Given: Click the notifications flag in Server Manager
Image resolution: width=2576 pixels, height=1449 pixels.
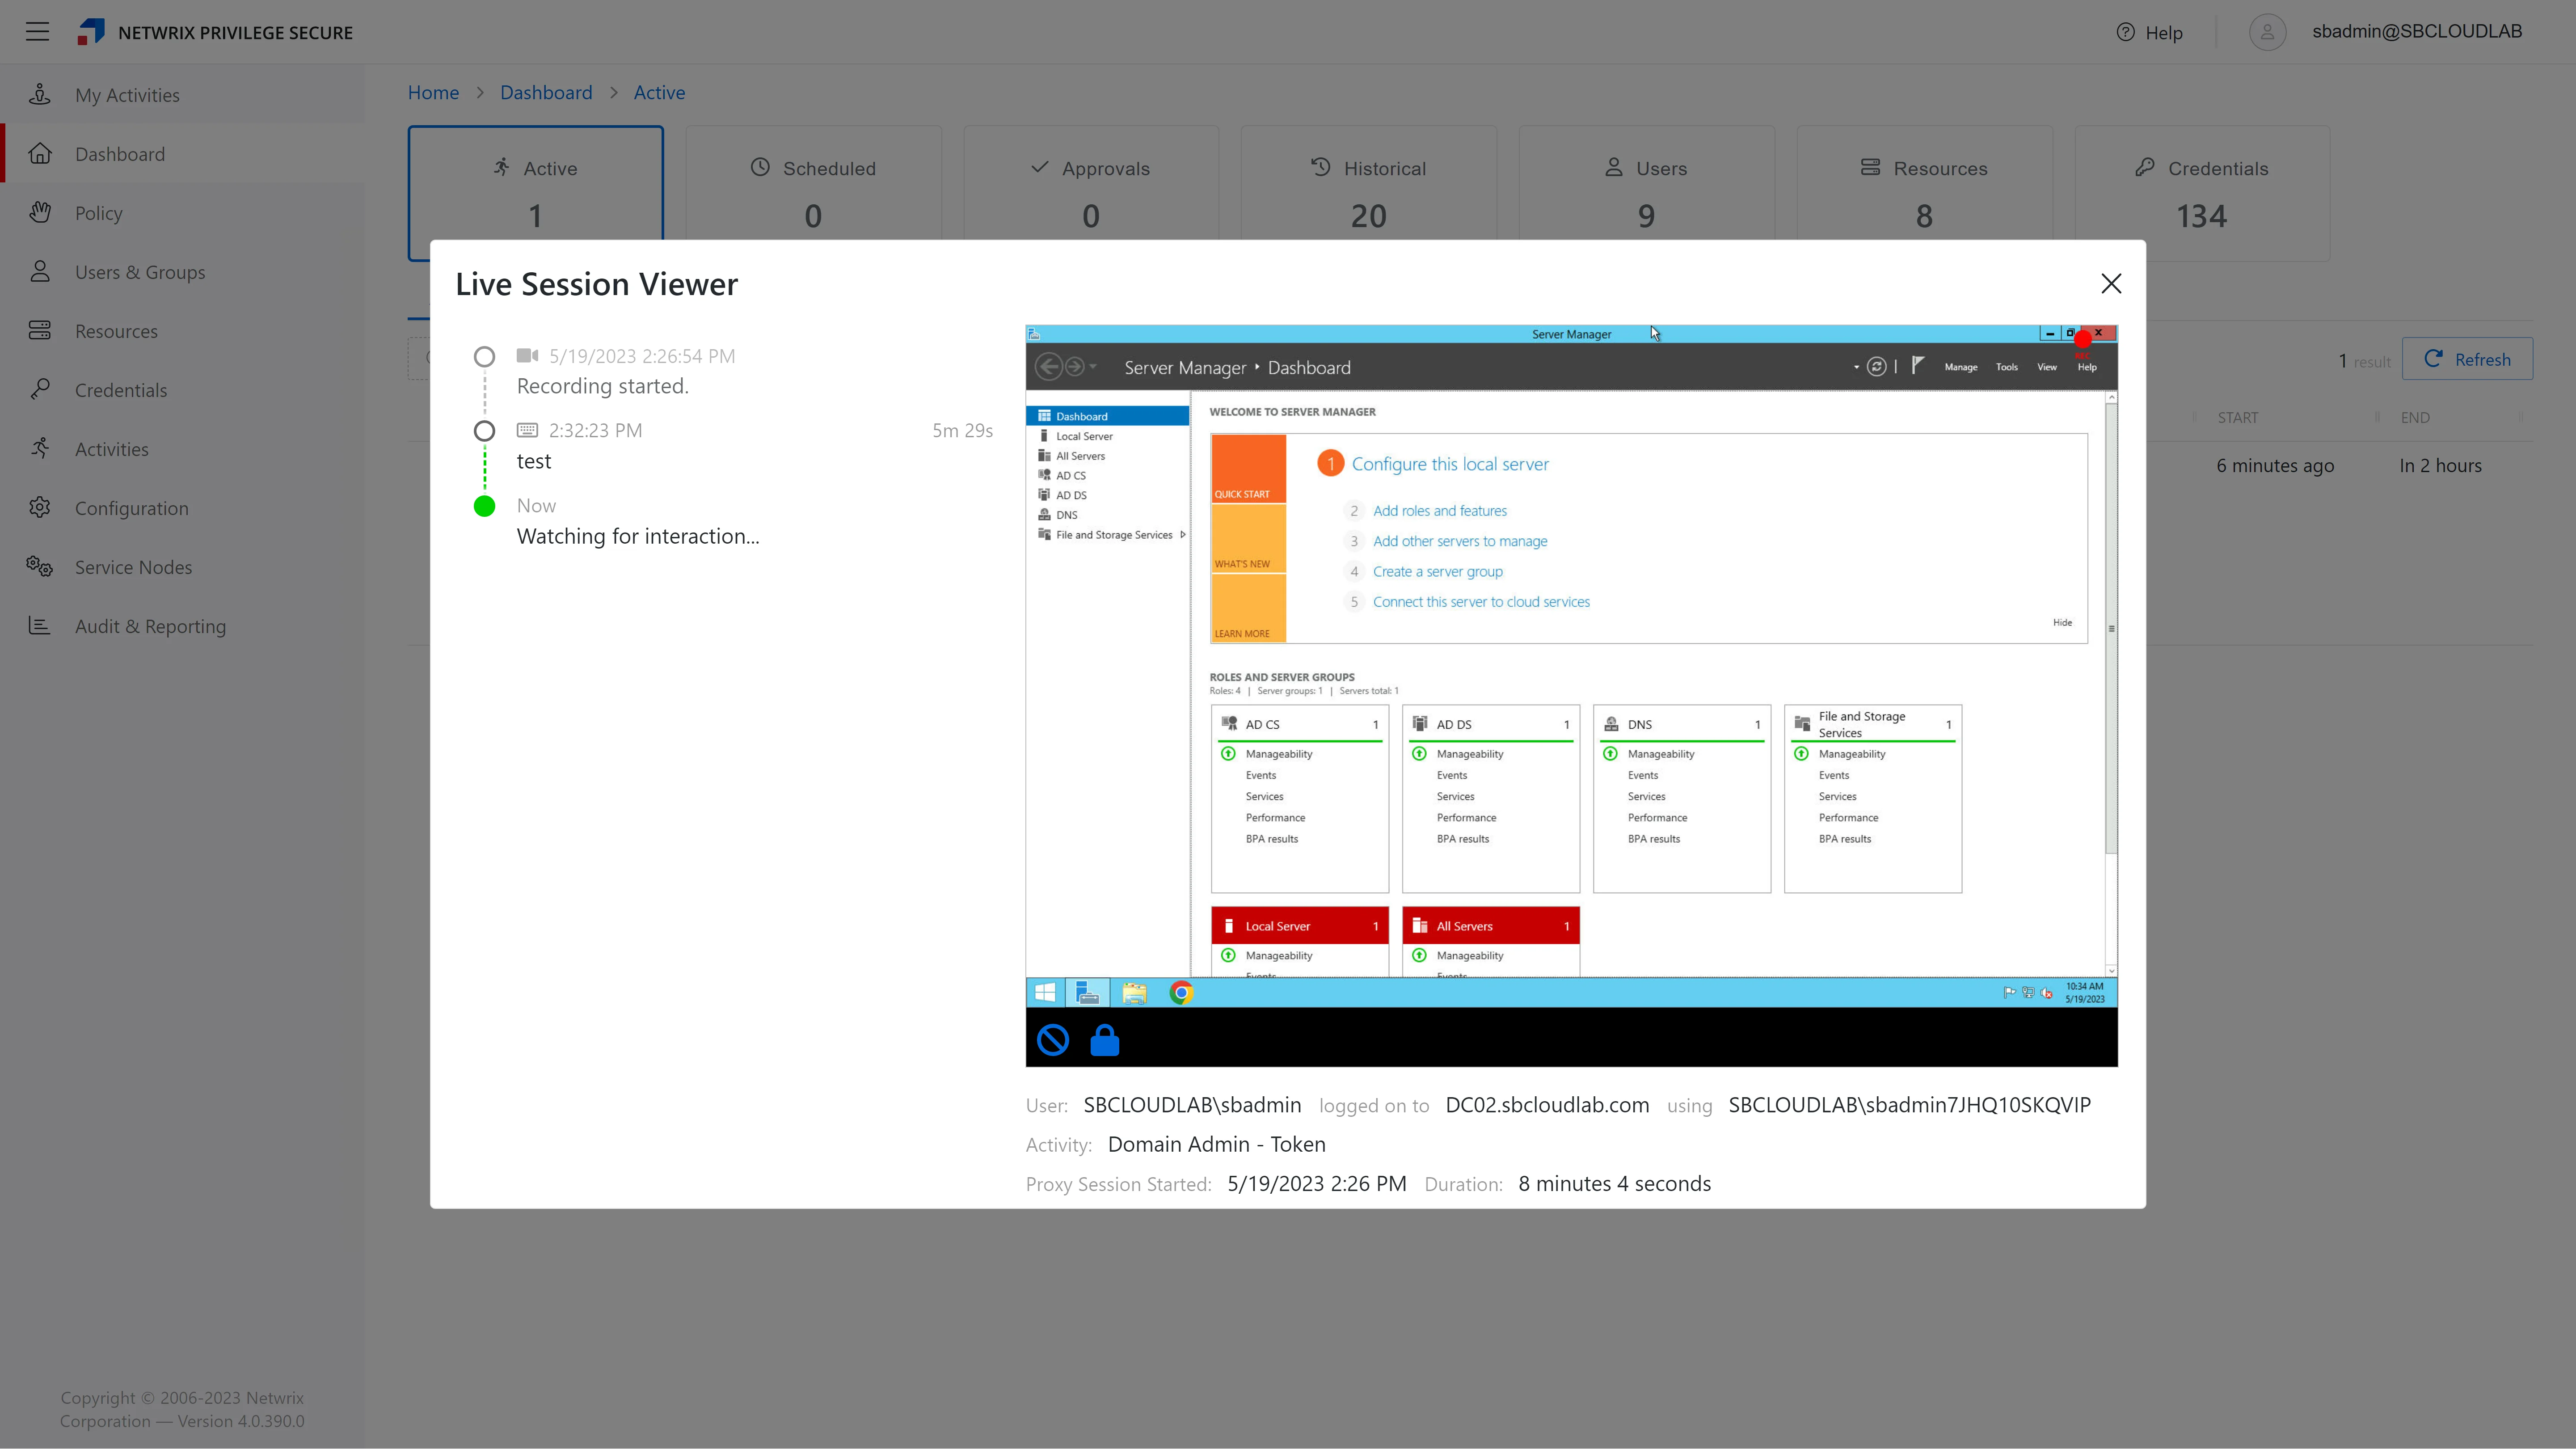Looking at the screenshot, I should click(x=1917, y=366).
